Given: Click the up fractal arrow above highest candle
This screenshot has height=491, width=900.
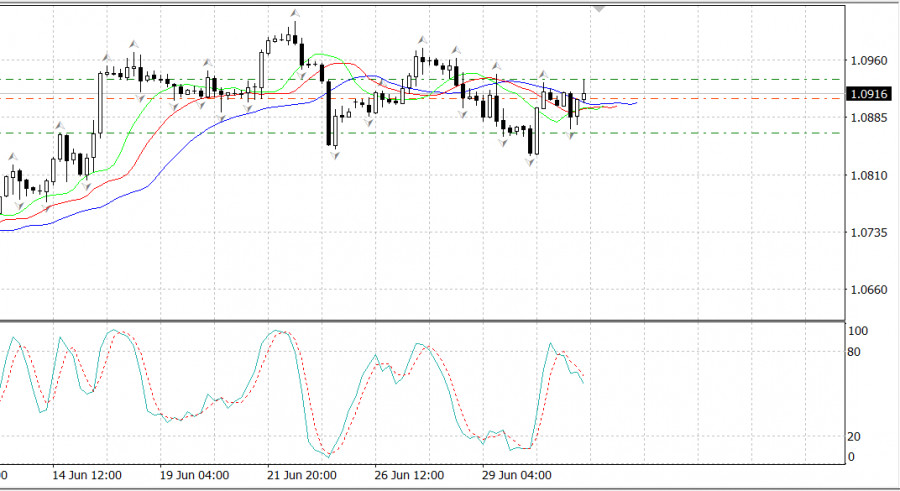Looking at the screenshot, I should pos(294,14).
